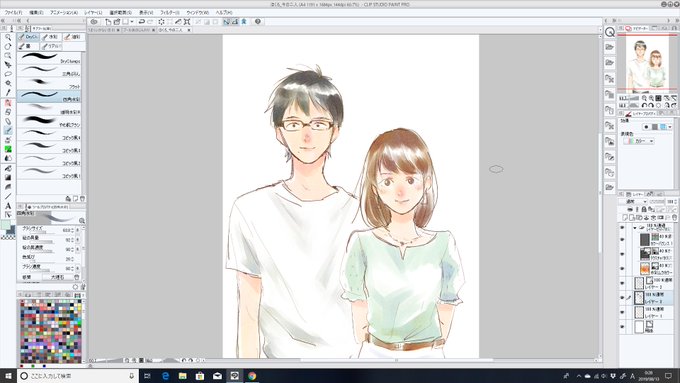Screen dimensions: 680x383
Task: Close the active ぼくら、今の二人 canvas tab
Action: tap(189, 30)
